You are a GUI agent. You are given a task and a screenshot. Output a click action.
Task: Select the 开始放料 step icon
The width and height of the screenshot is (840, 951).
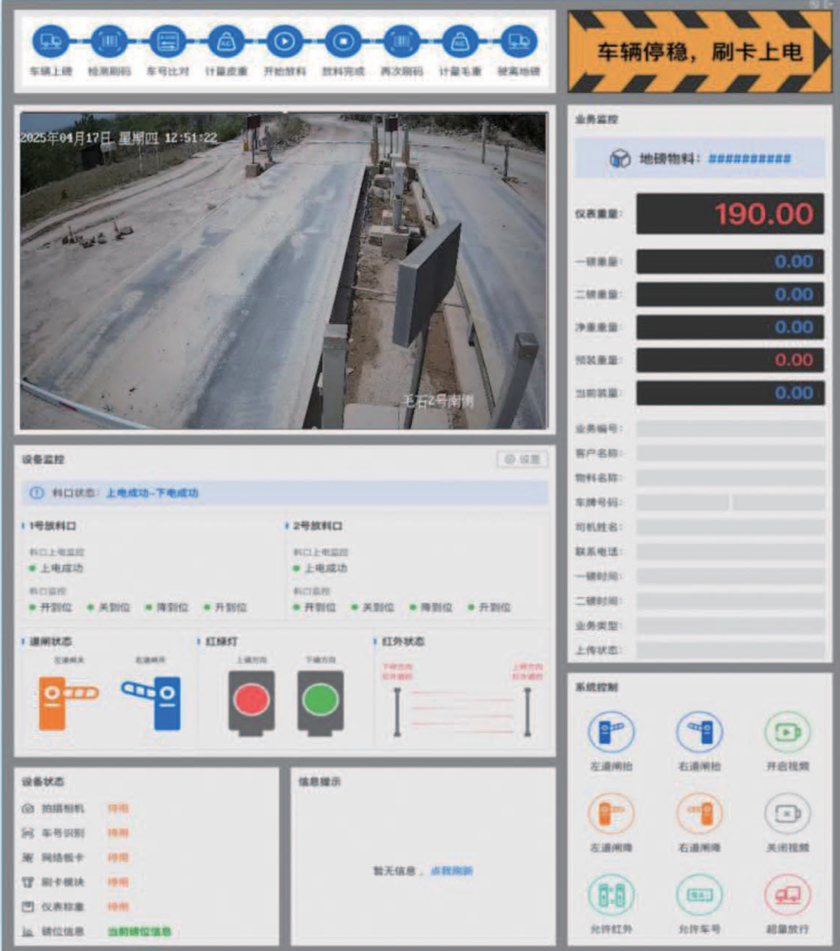[x=284, y=42]
